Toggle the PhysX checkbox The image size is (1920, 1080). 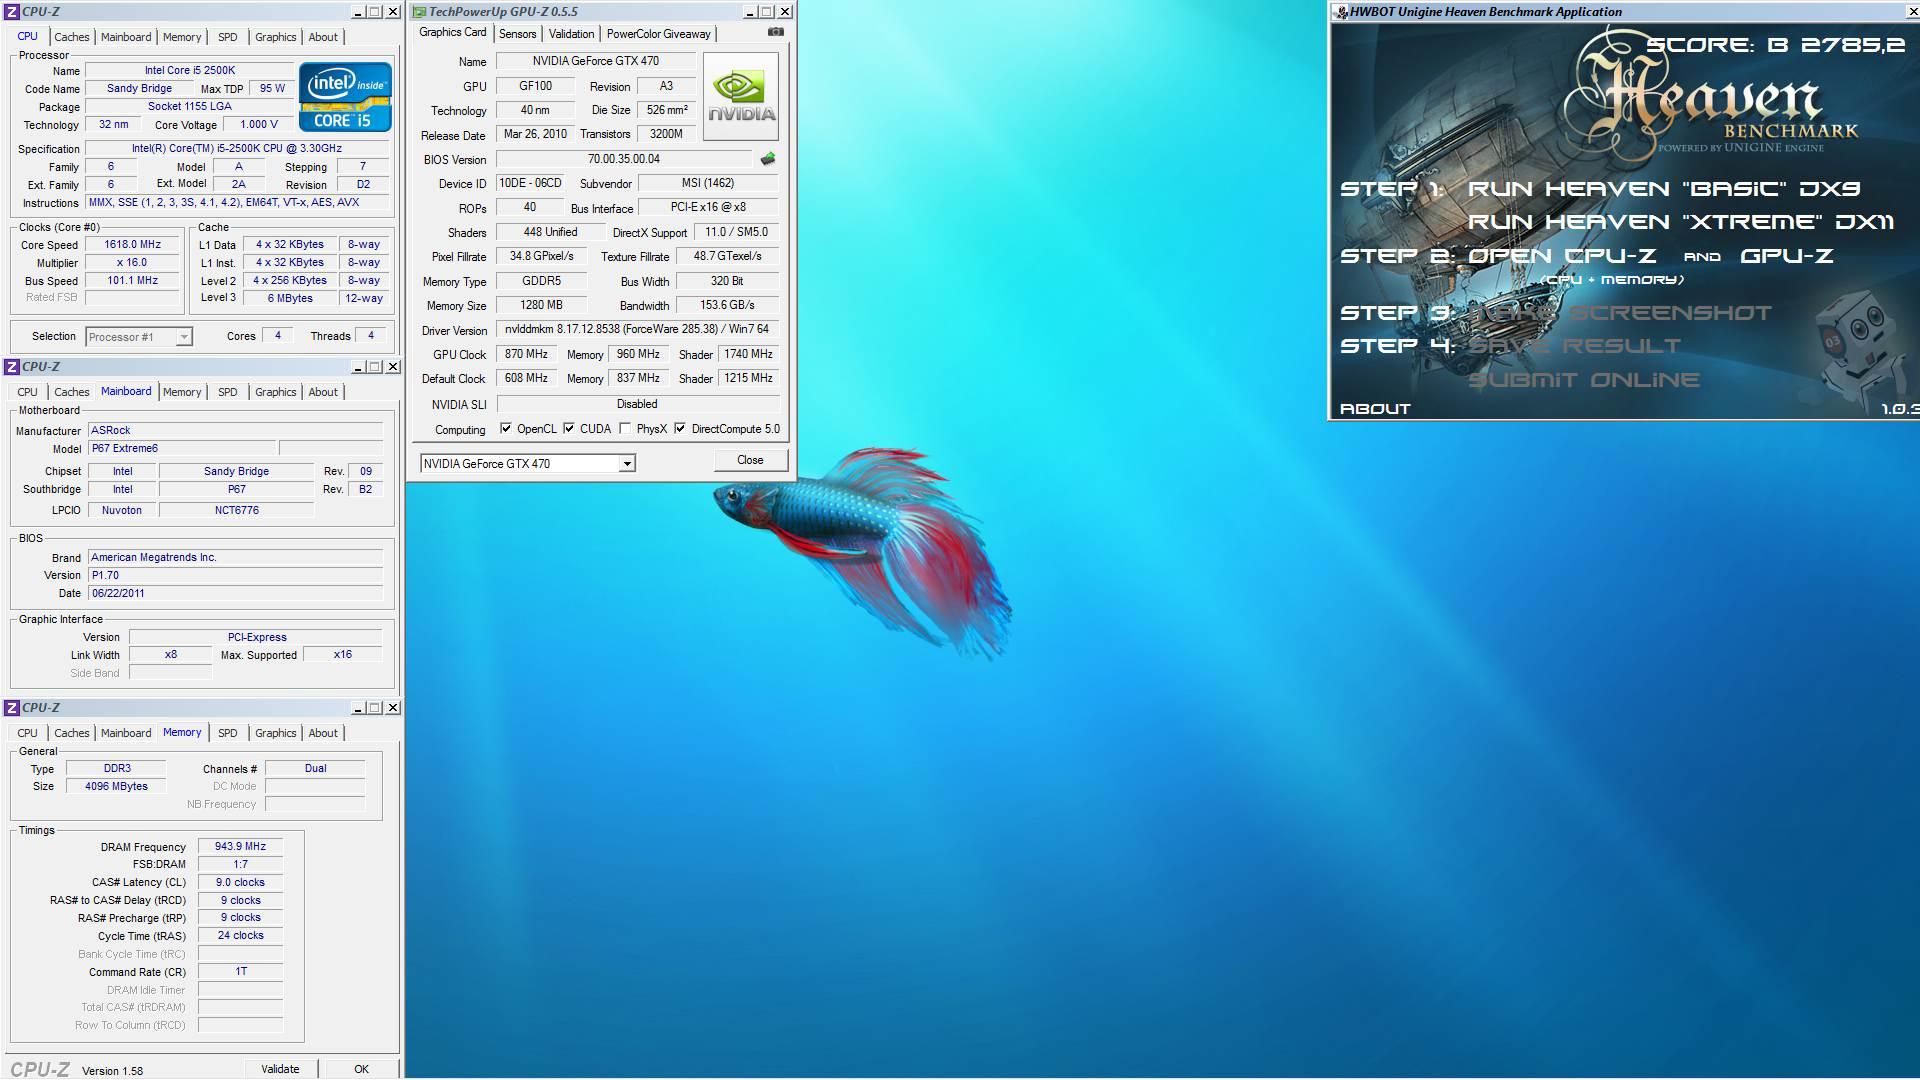(x=625, y=429)
